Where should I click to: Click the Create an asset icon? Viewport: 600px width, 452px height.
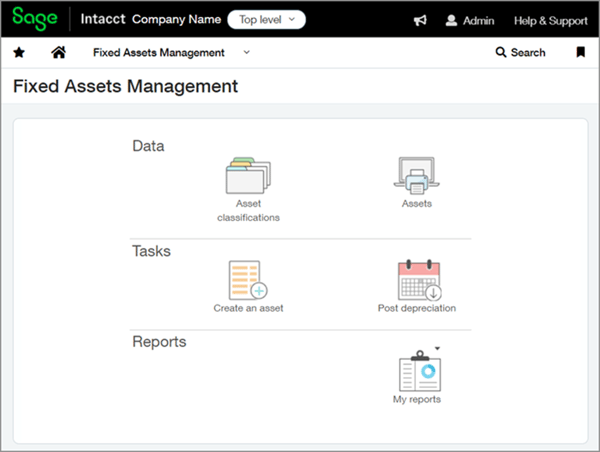pos(248,281)
